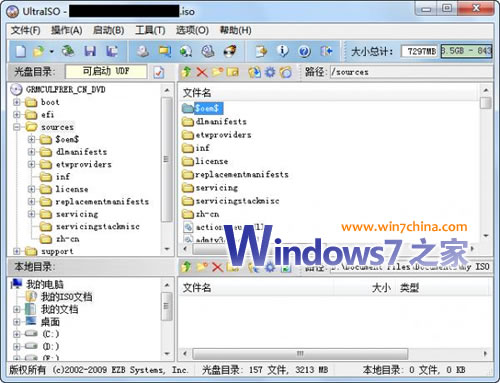Collapse the sources folder node

point(17,127)
